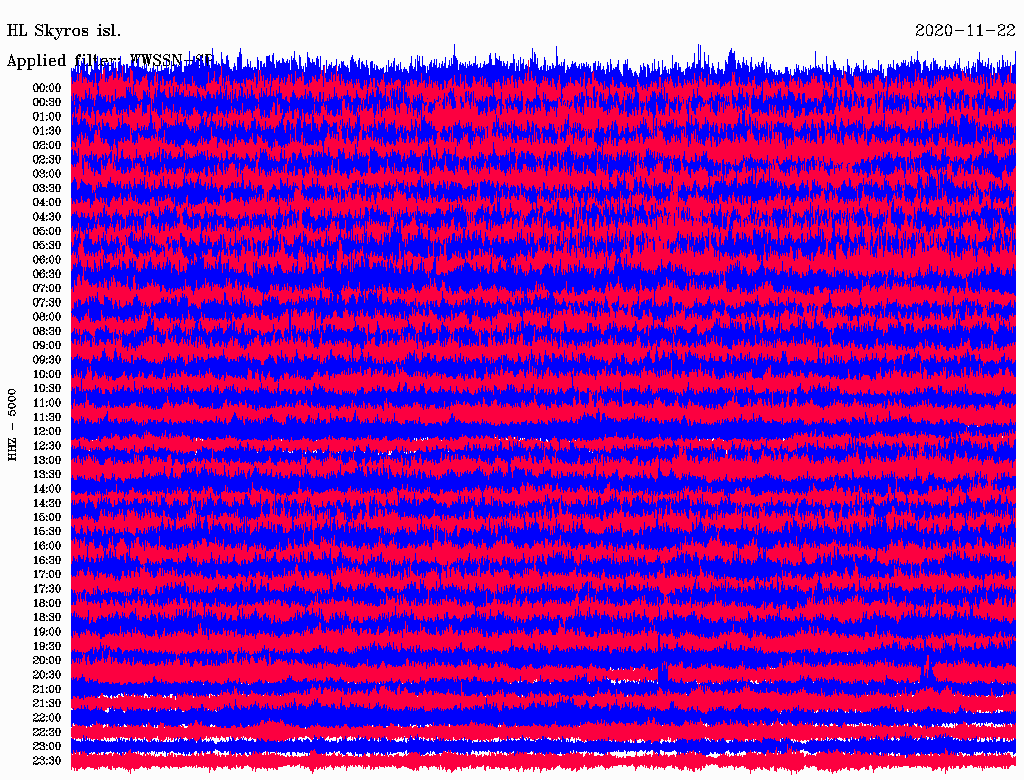The height and width of the screenshot is (780, 1024).
Task: Select the 01:00 time label
Action: [47, 117]
